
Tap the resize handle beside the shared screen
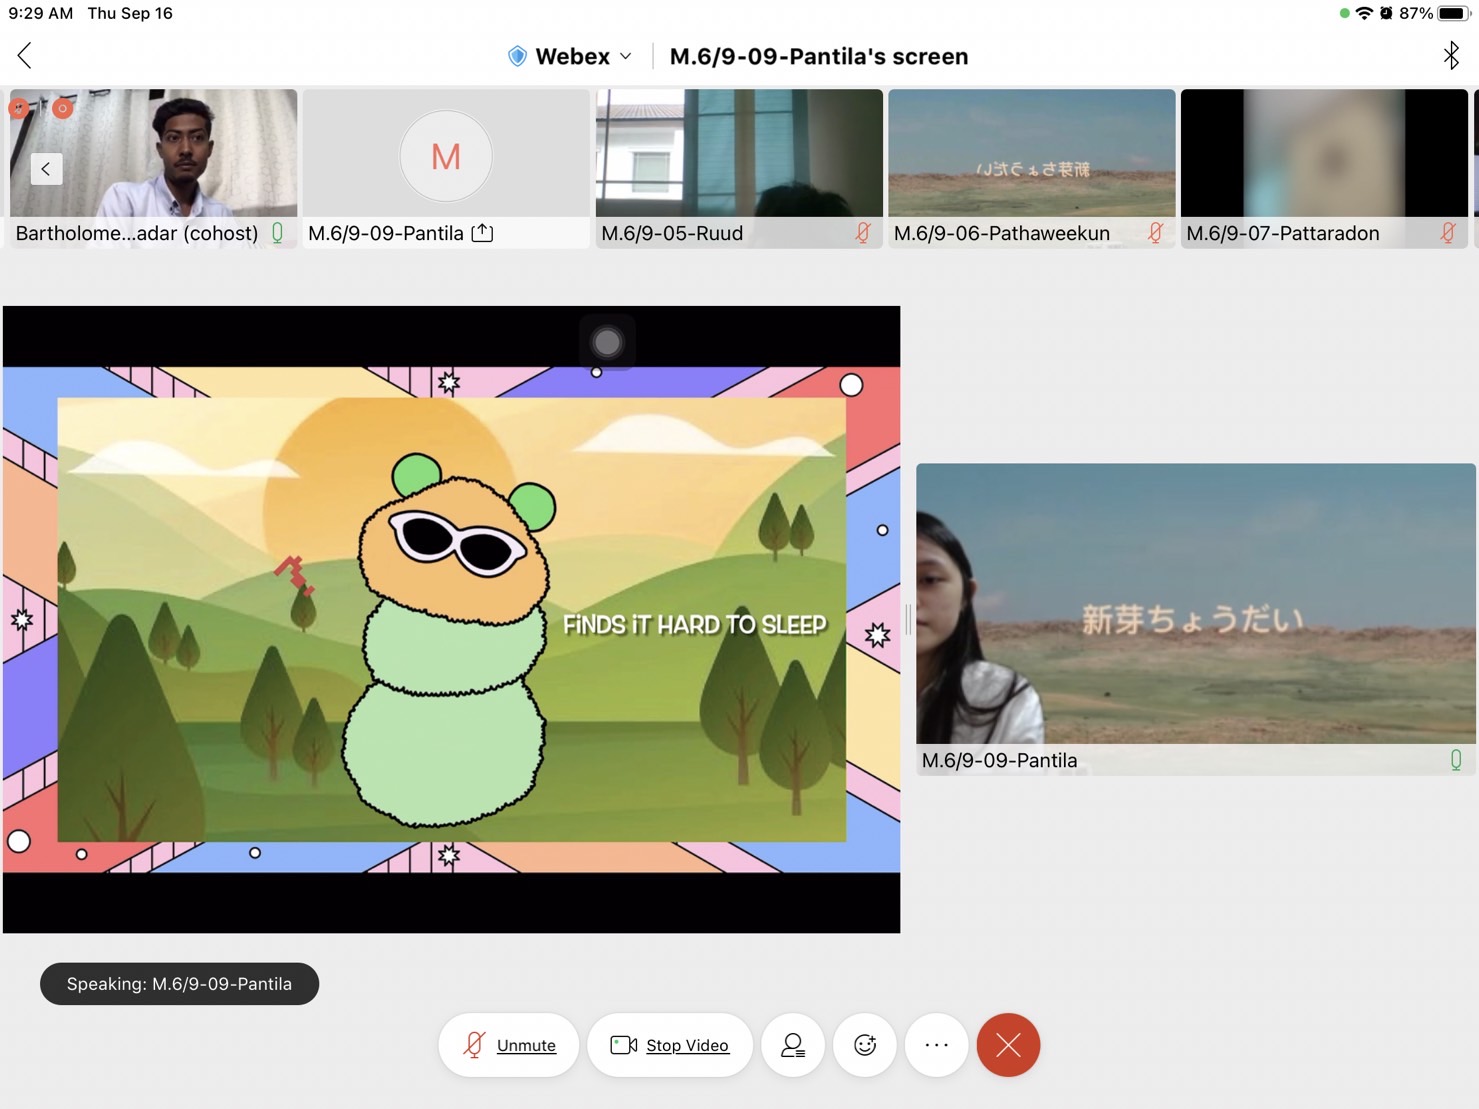click(908, 620)
